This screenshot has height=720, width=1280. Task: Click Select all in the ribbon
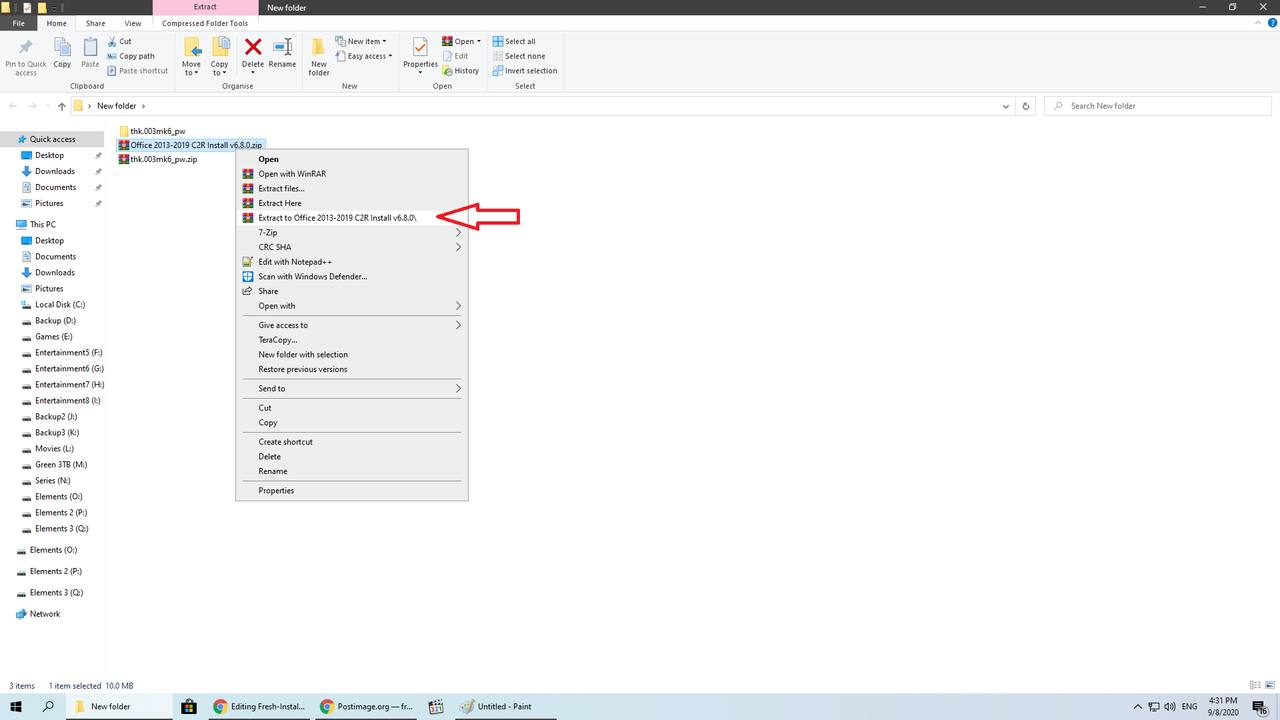tap(513, 42)
